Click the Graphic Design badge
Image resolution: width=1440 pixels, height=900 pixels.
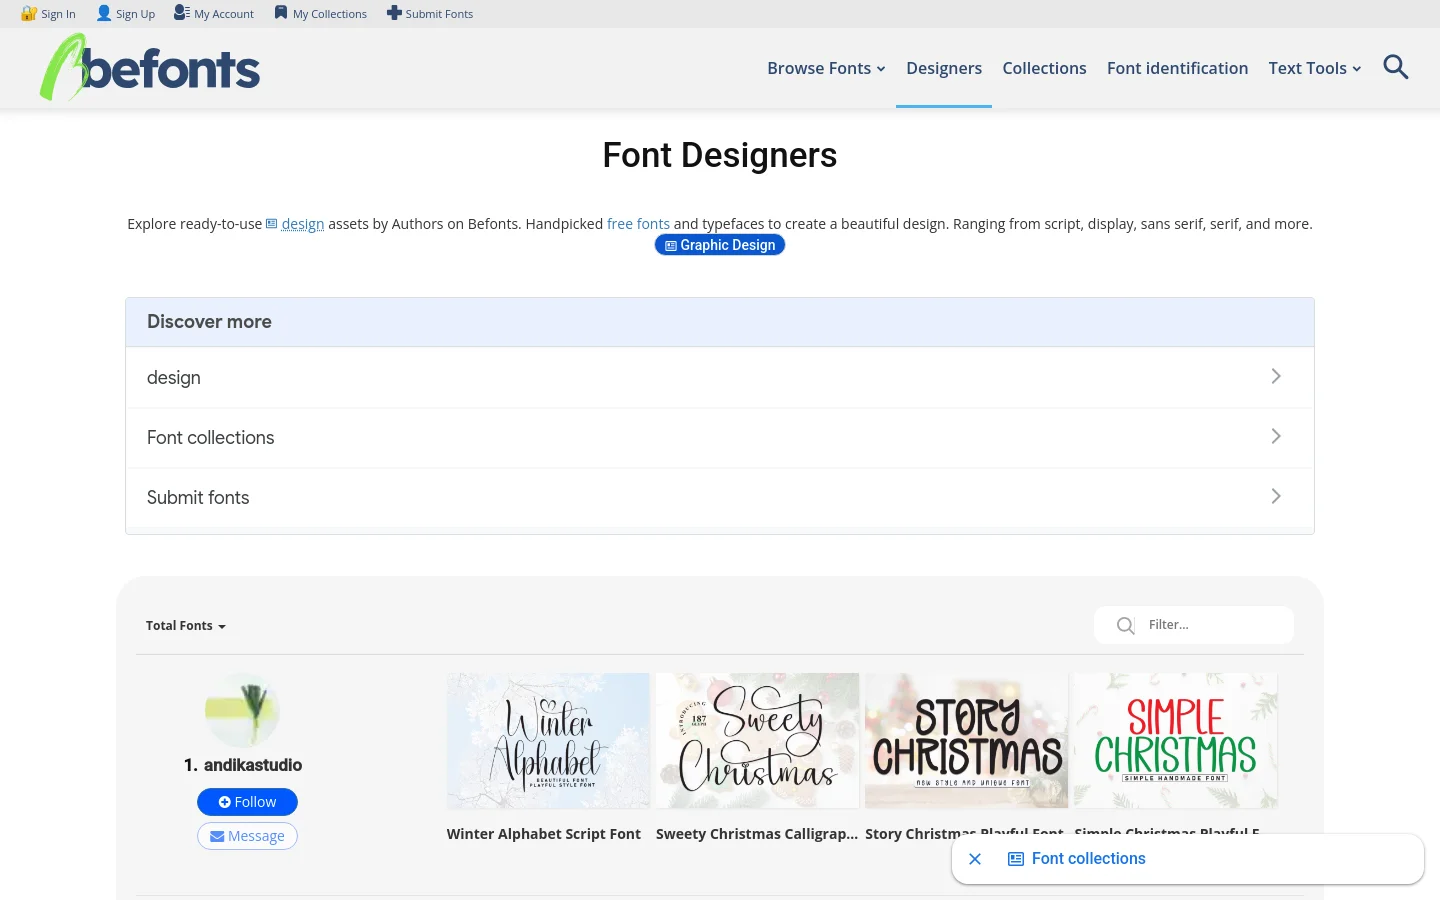coord(720,245)
